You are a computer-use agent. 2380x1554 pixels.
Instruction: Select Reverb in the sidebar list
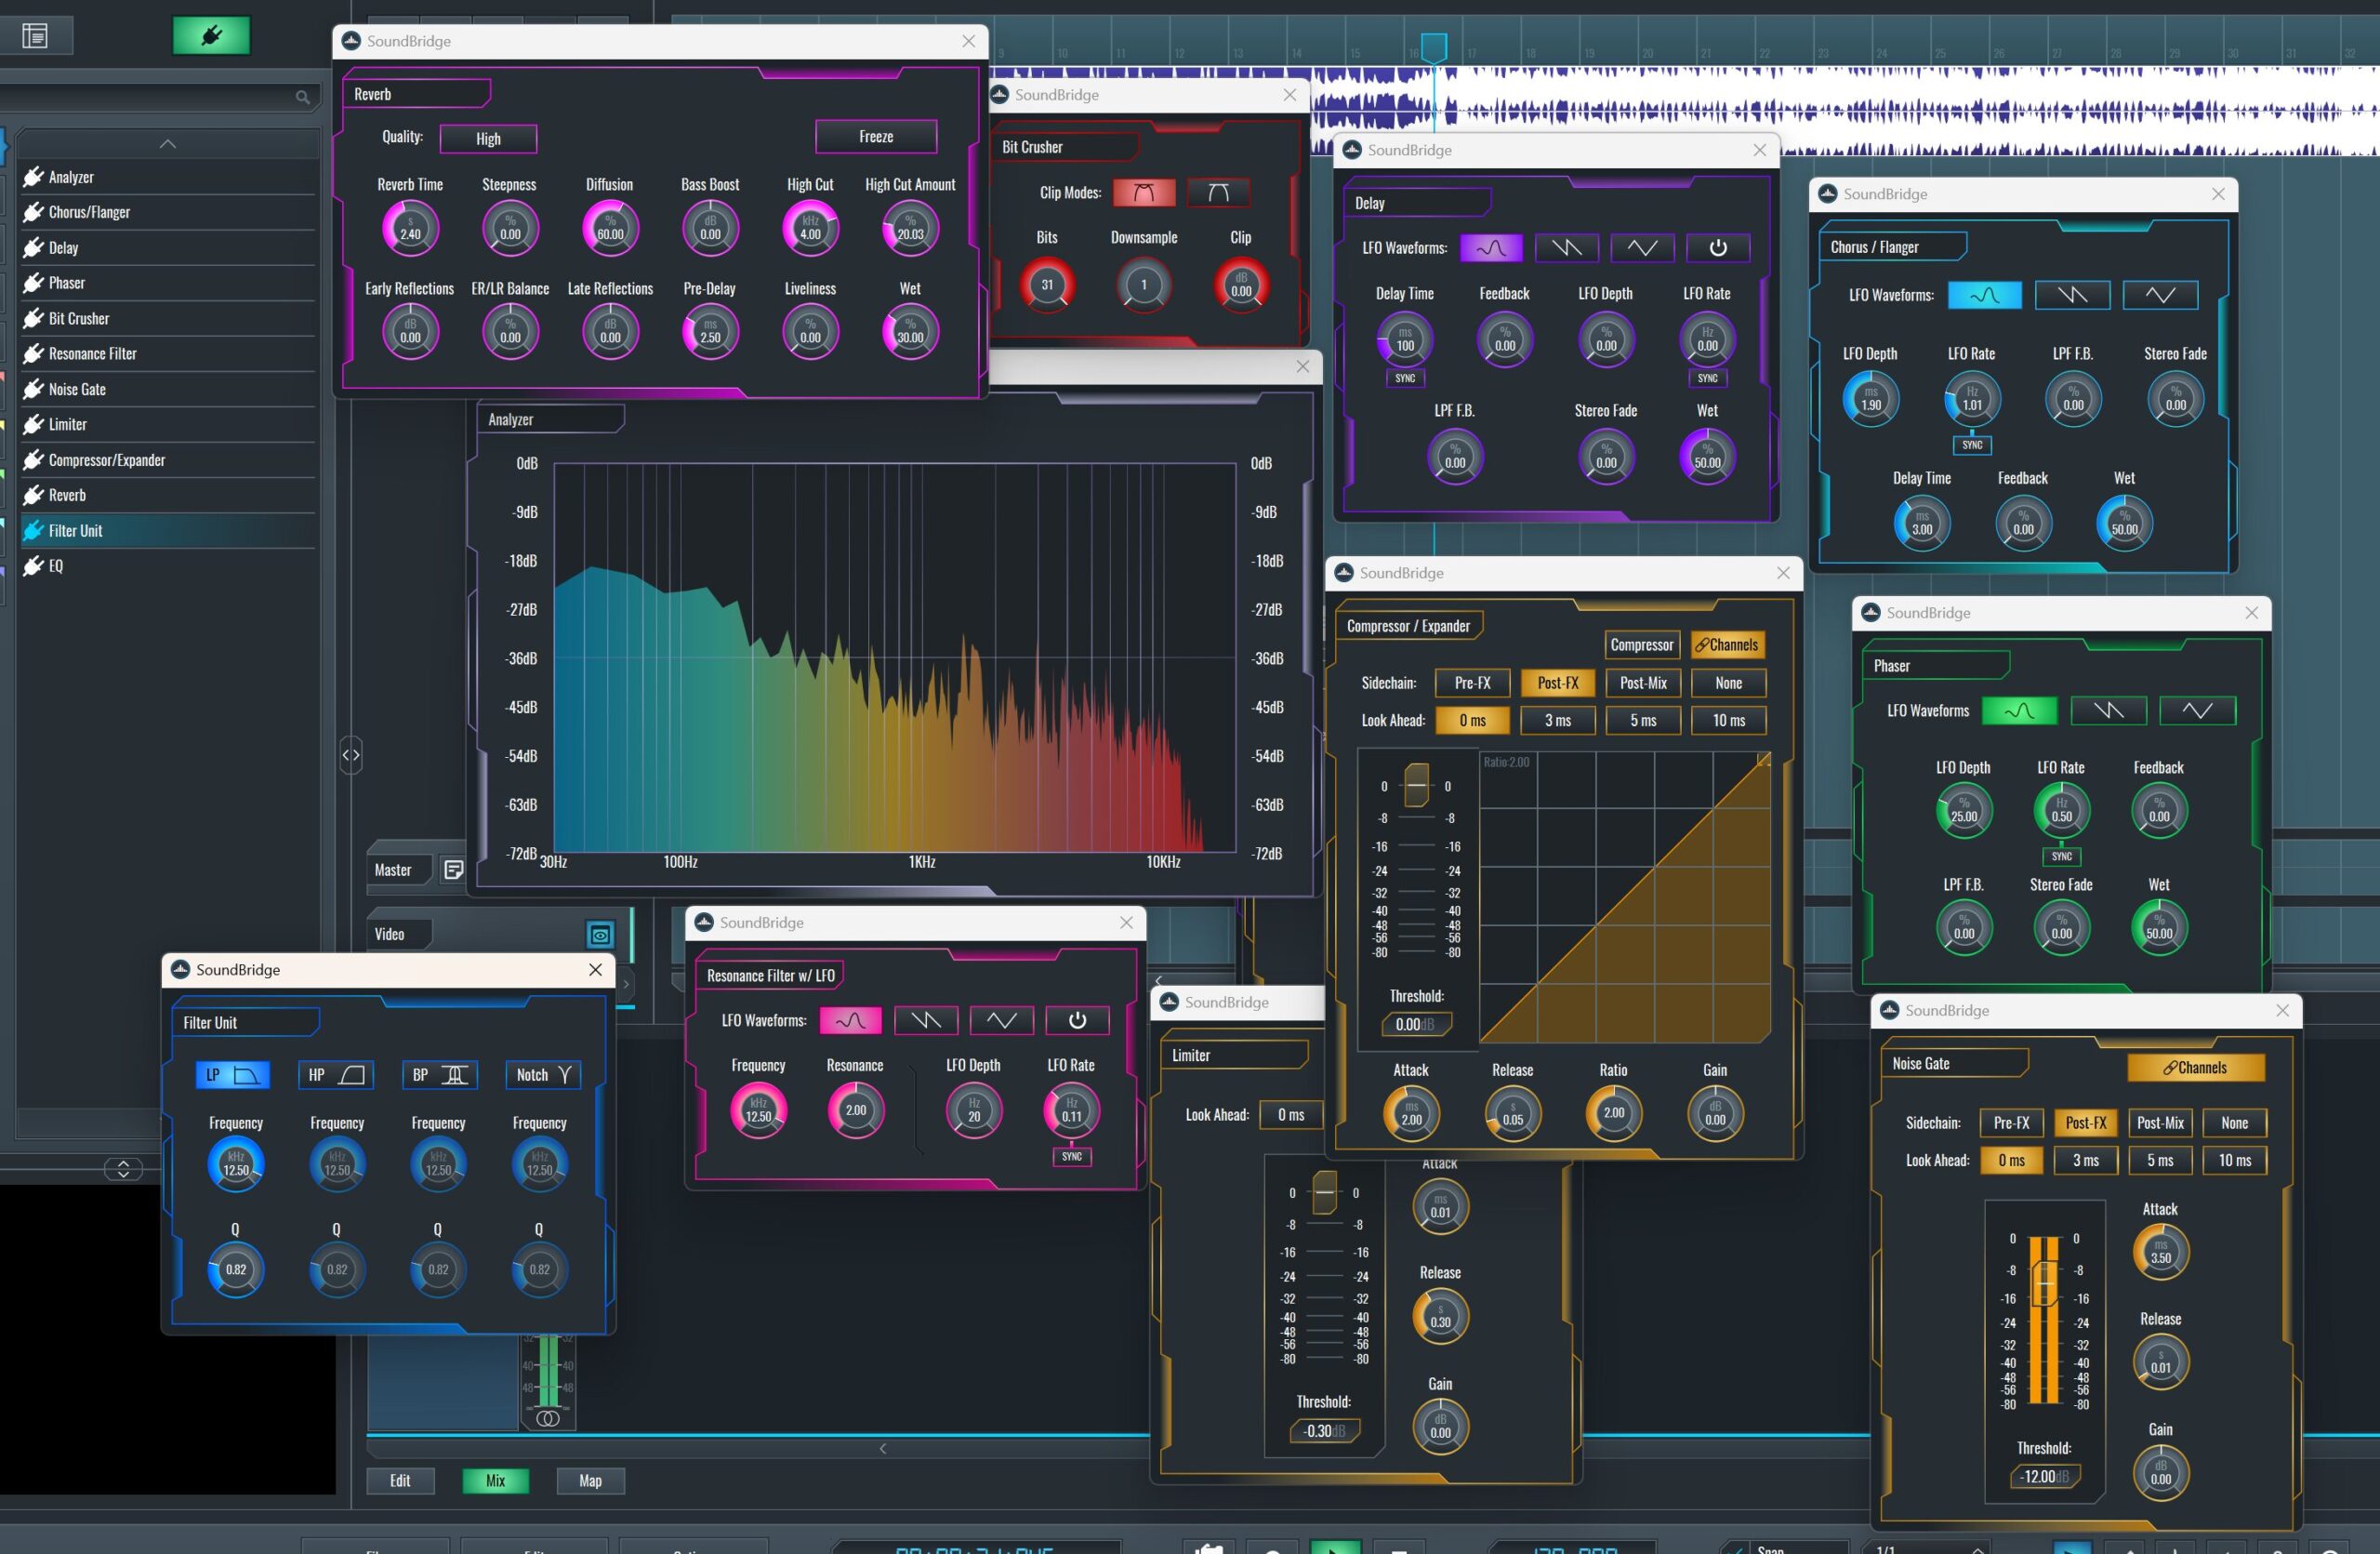tap(168, 495)
